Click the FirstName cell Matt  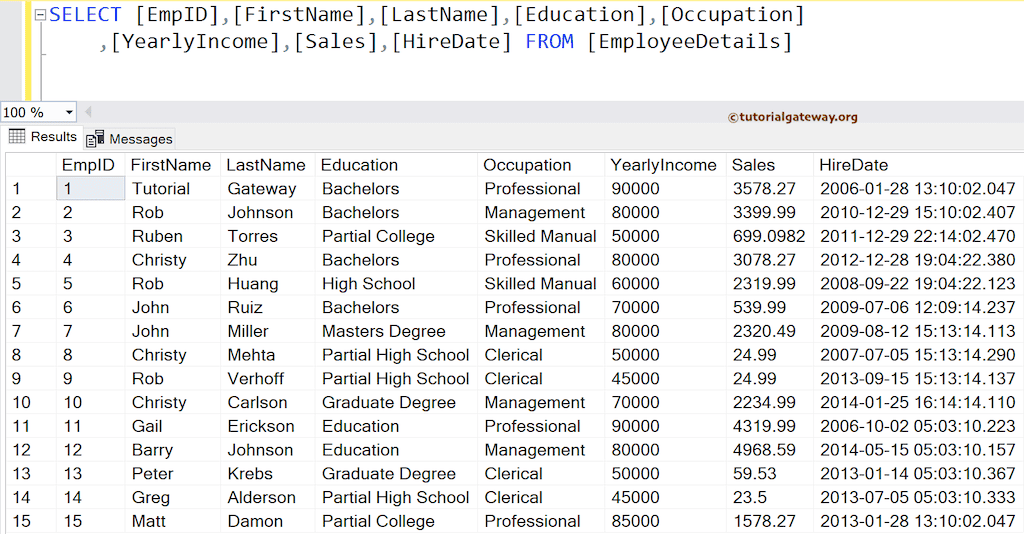[x=173, y=521]
